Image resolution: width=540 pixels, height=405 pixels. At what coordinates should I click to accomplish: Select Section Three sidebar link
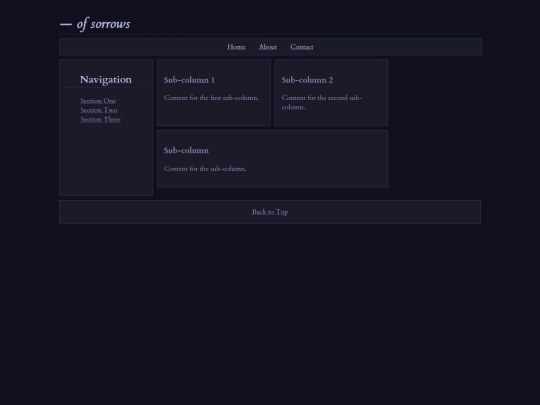[101, 119]
